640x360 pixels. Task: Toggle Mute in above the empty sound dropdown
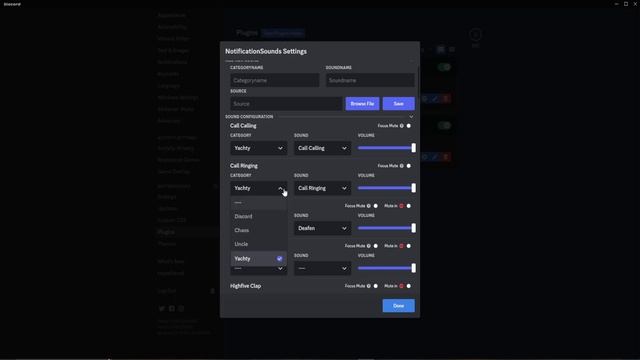[x=409, y=246]
